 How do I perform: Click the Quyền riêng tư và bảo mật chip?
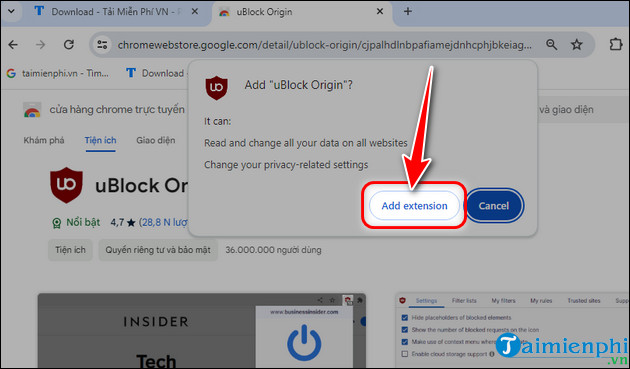[x=158, y=250]
